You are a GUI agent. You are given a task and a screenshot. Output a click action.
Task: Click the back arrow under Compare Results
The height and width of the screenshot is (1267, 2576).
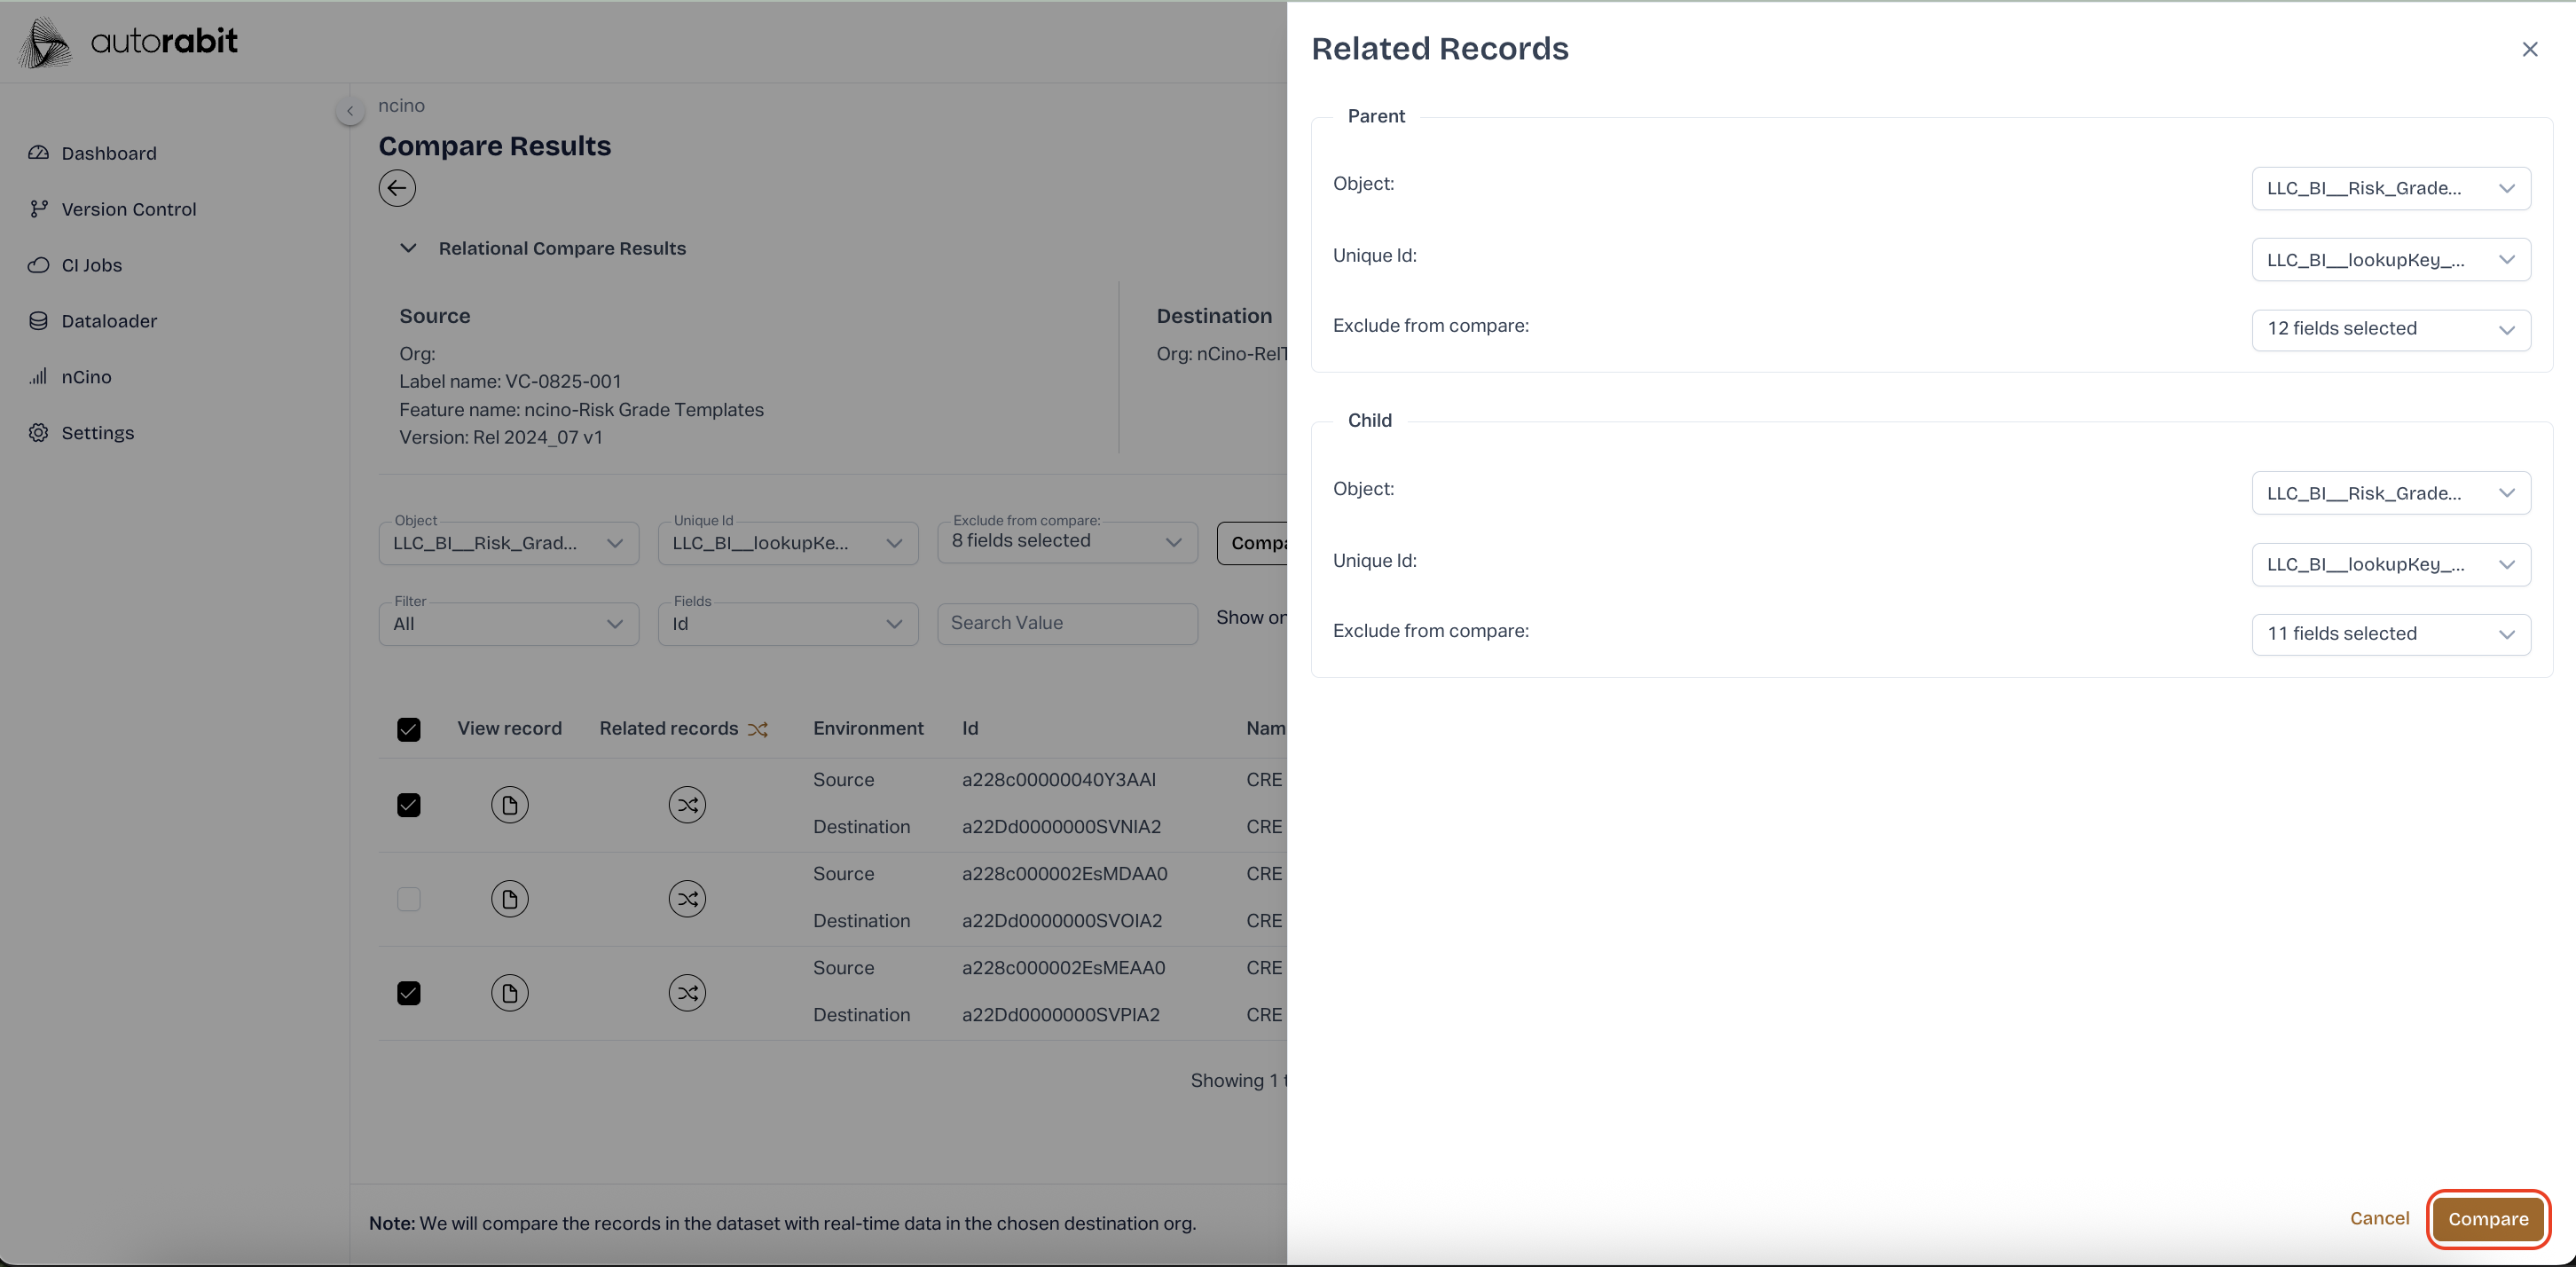[x=397, y=188]
